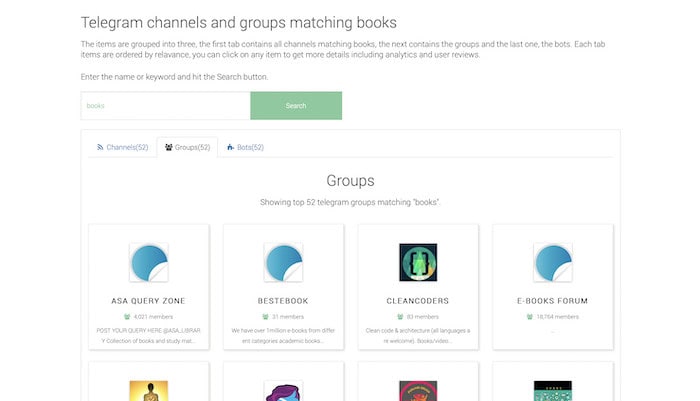Click the 'Groups' section heading
Image resolution: width=700 pixels, height=401 pixels.
click(350, 181)
